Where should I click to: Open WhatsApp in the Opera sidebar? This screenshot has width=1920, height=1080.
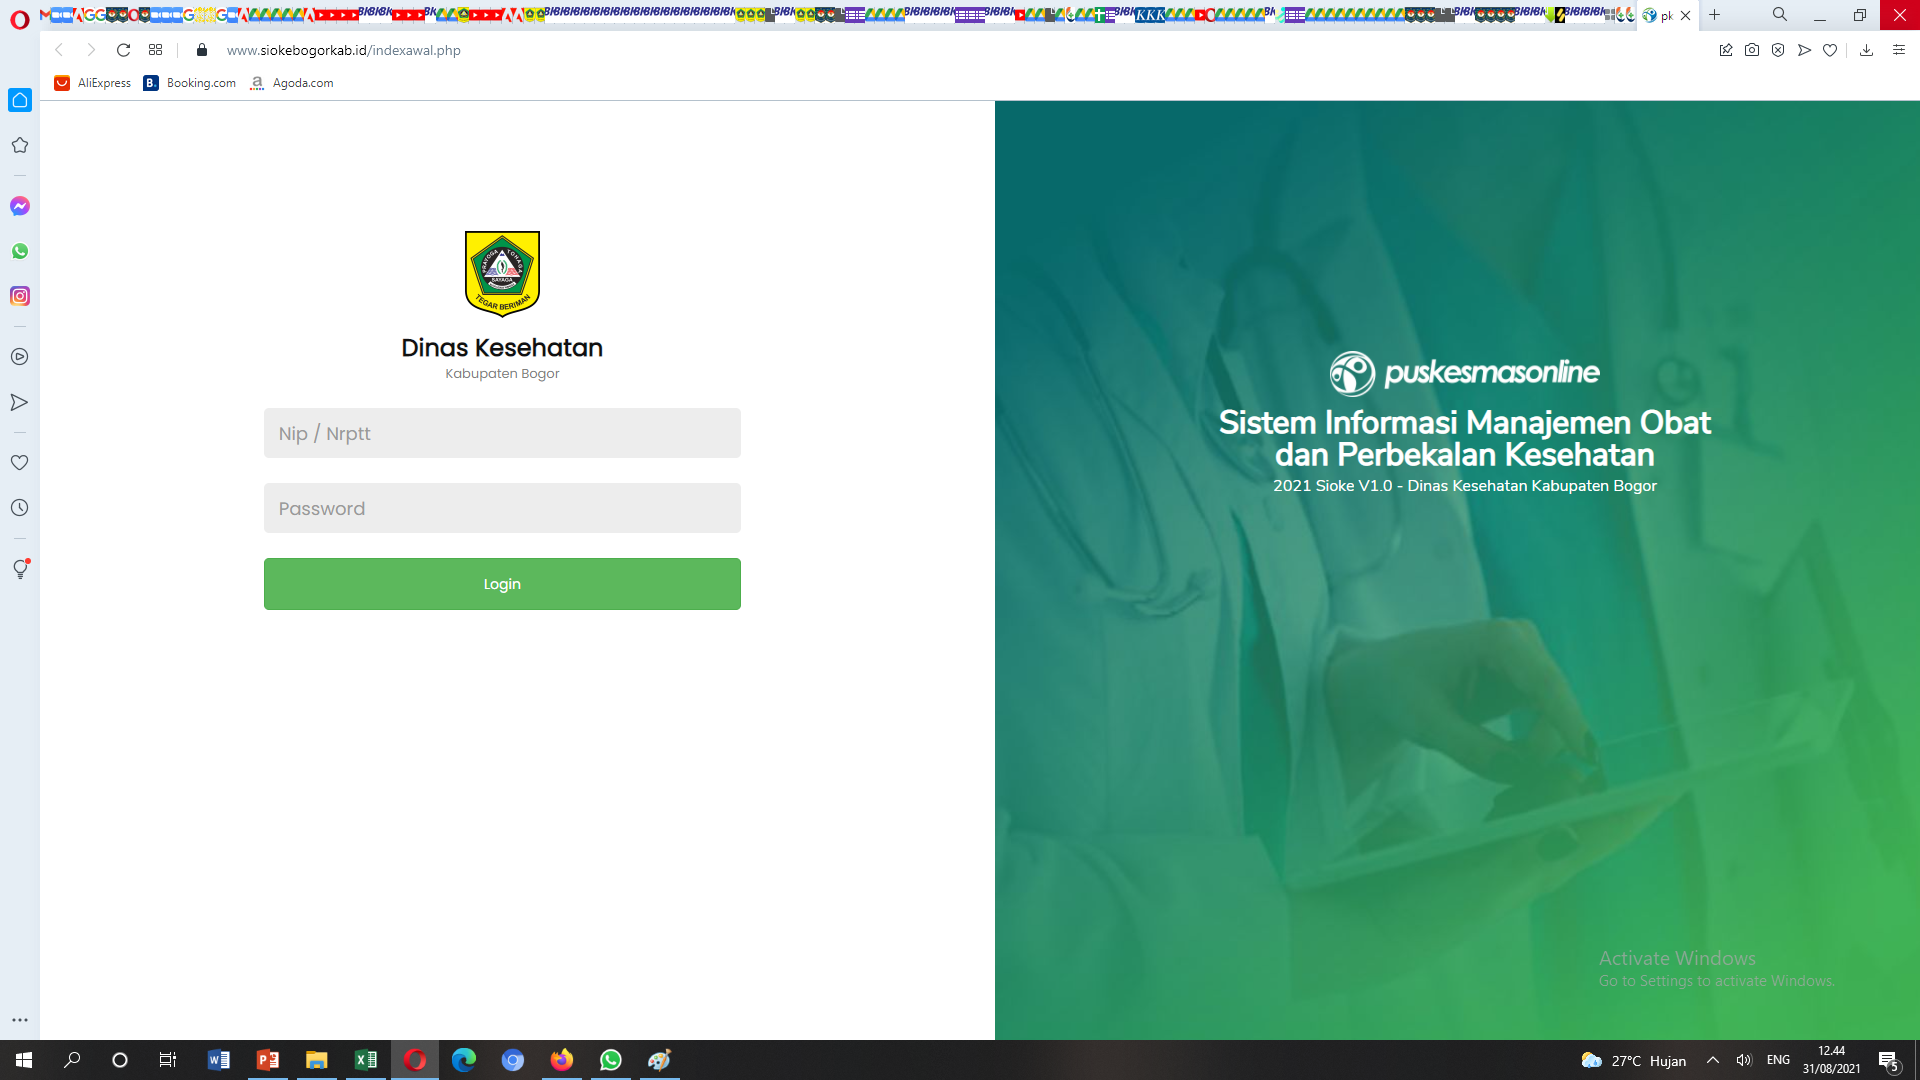(20, 251)
